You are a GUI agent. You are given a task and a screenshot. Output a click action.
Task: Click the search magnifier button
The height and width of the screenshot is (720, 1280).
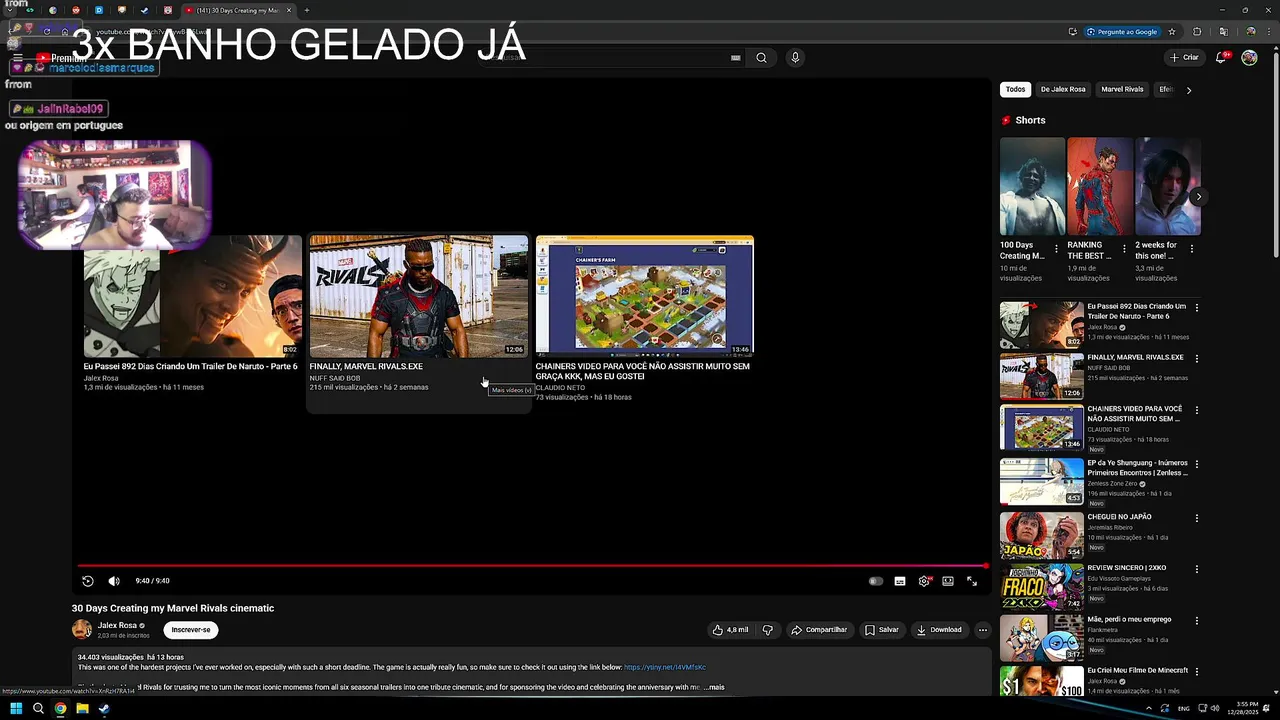[761, 57]
